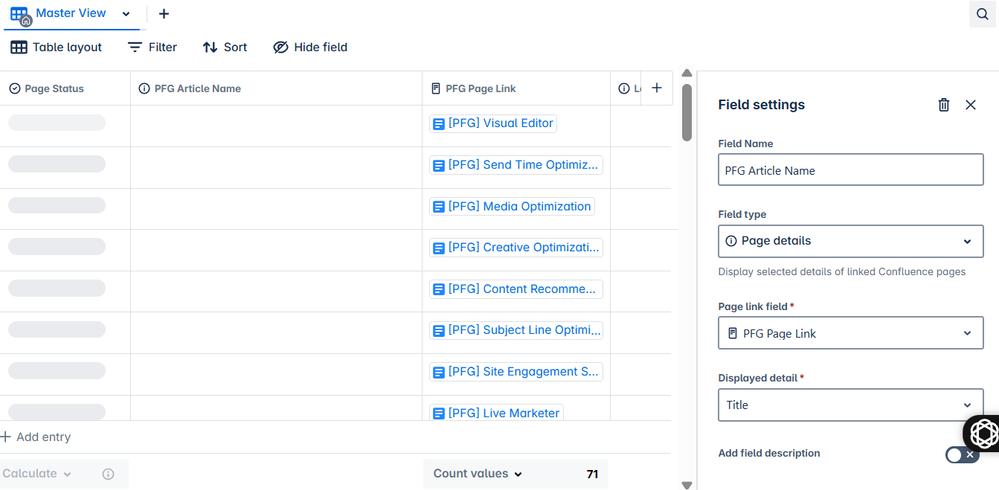The width and height of the screenshot is (999, 490).
Task: Edit the Field Name text box
Action: [850, 170]
